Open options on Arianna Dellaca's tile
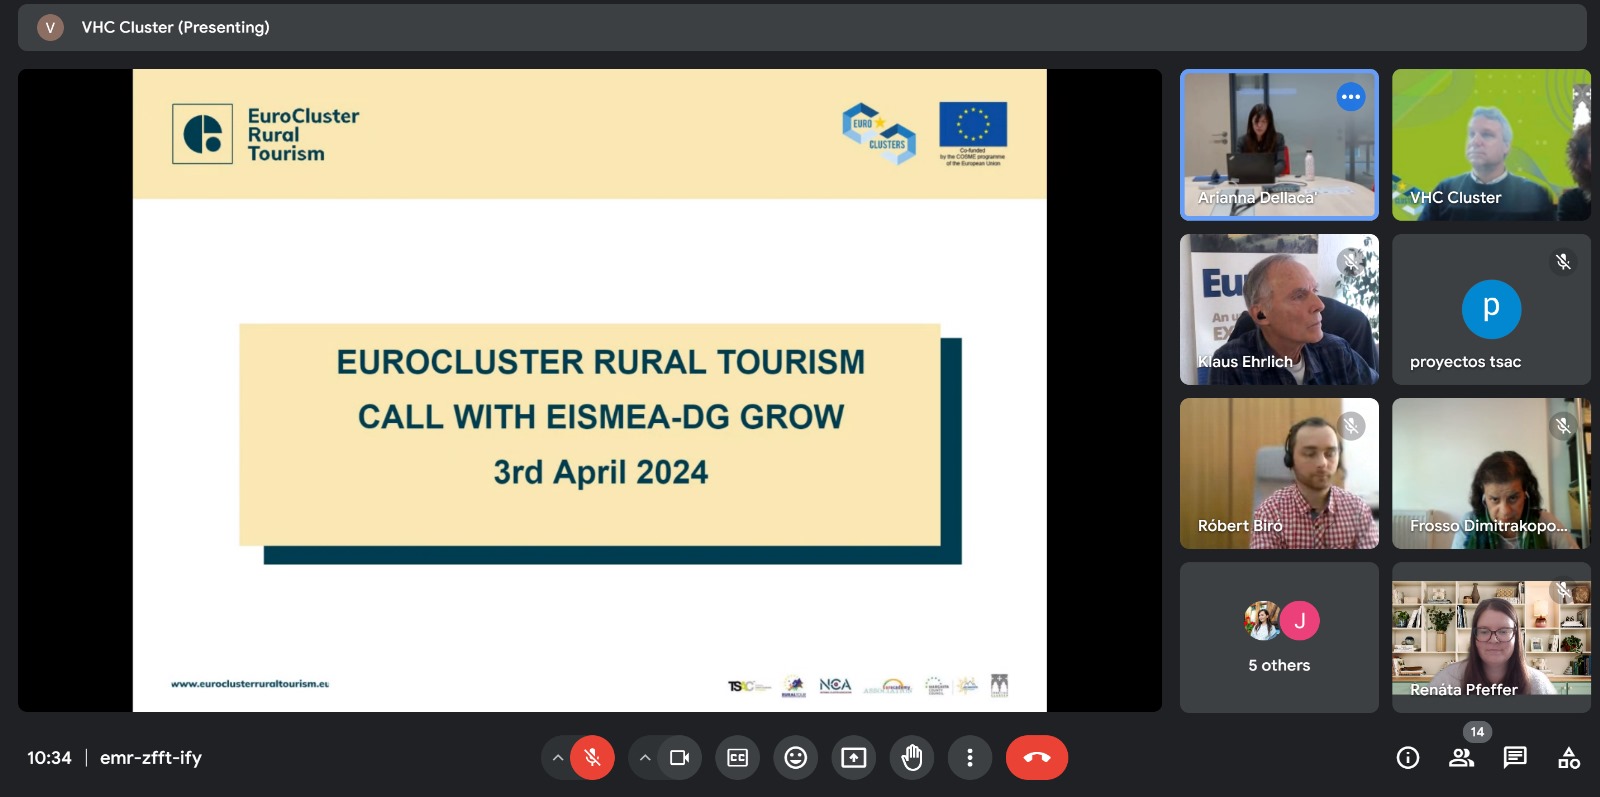Viewport: 1600px width, 797px height. 1350,97
